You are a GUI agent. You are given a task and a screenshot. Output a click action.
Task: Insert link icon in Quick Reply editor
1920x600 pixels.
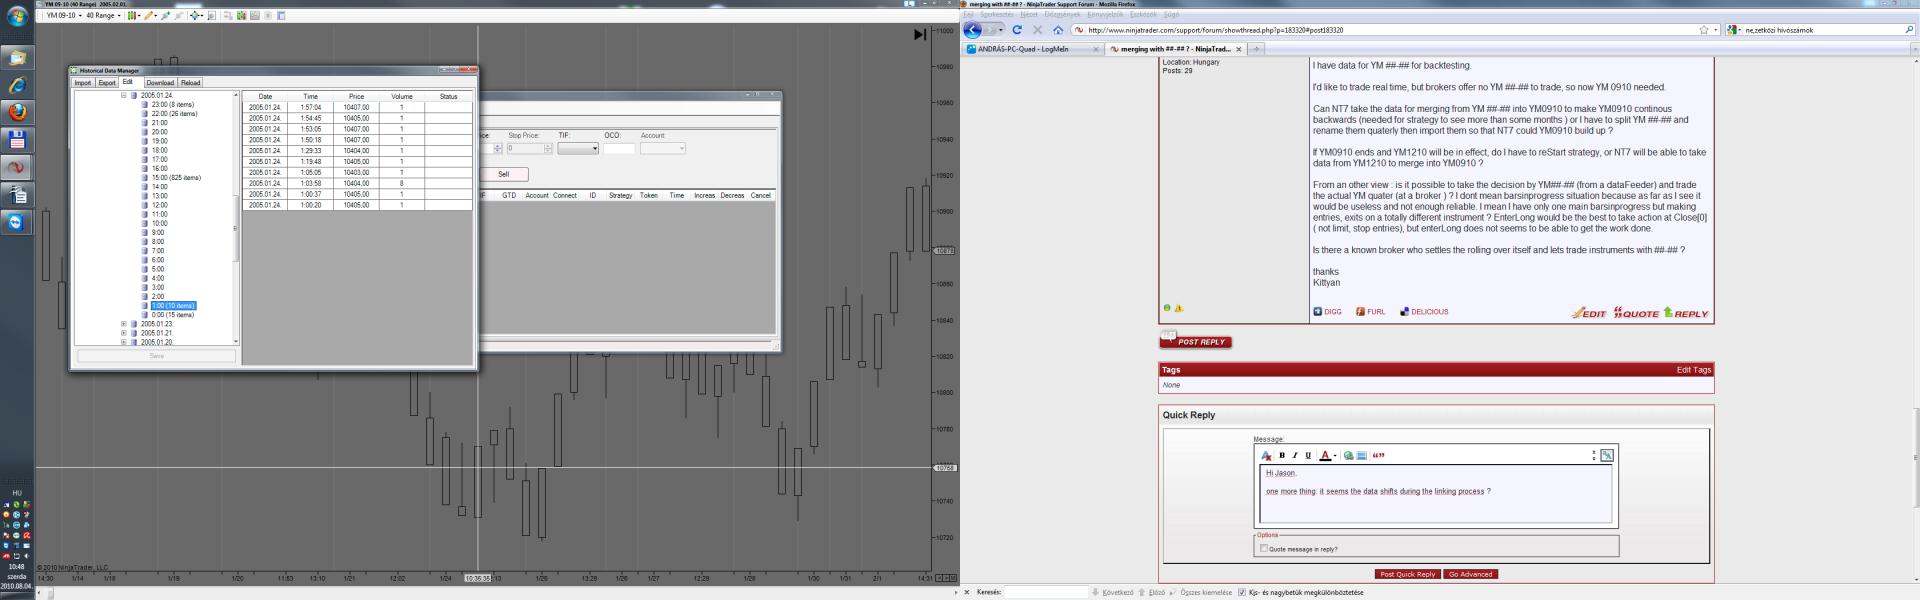coord(1348,456)
